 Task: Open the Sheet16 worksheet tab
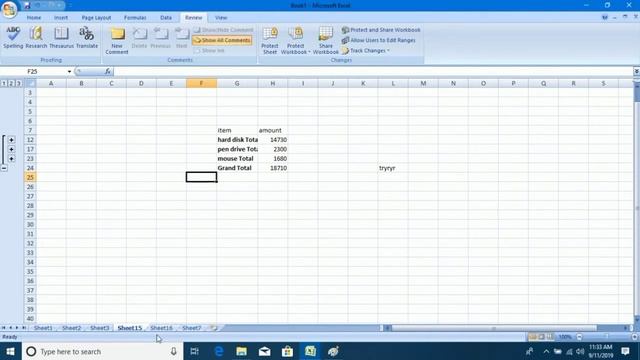(161, 328)
